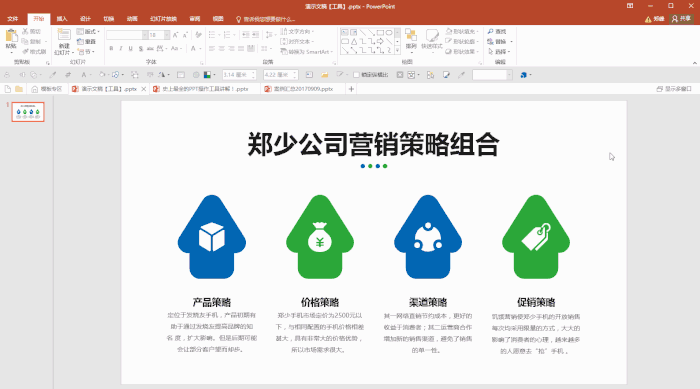Screen dimensions: 700x389
Task: Toggle the lock aspect ratio (锁定纵横比) checkbox
Action: pos(356,75)
